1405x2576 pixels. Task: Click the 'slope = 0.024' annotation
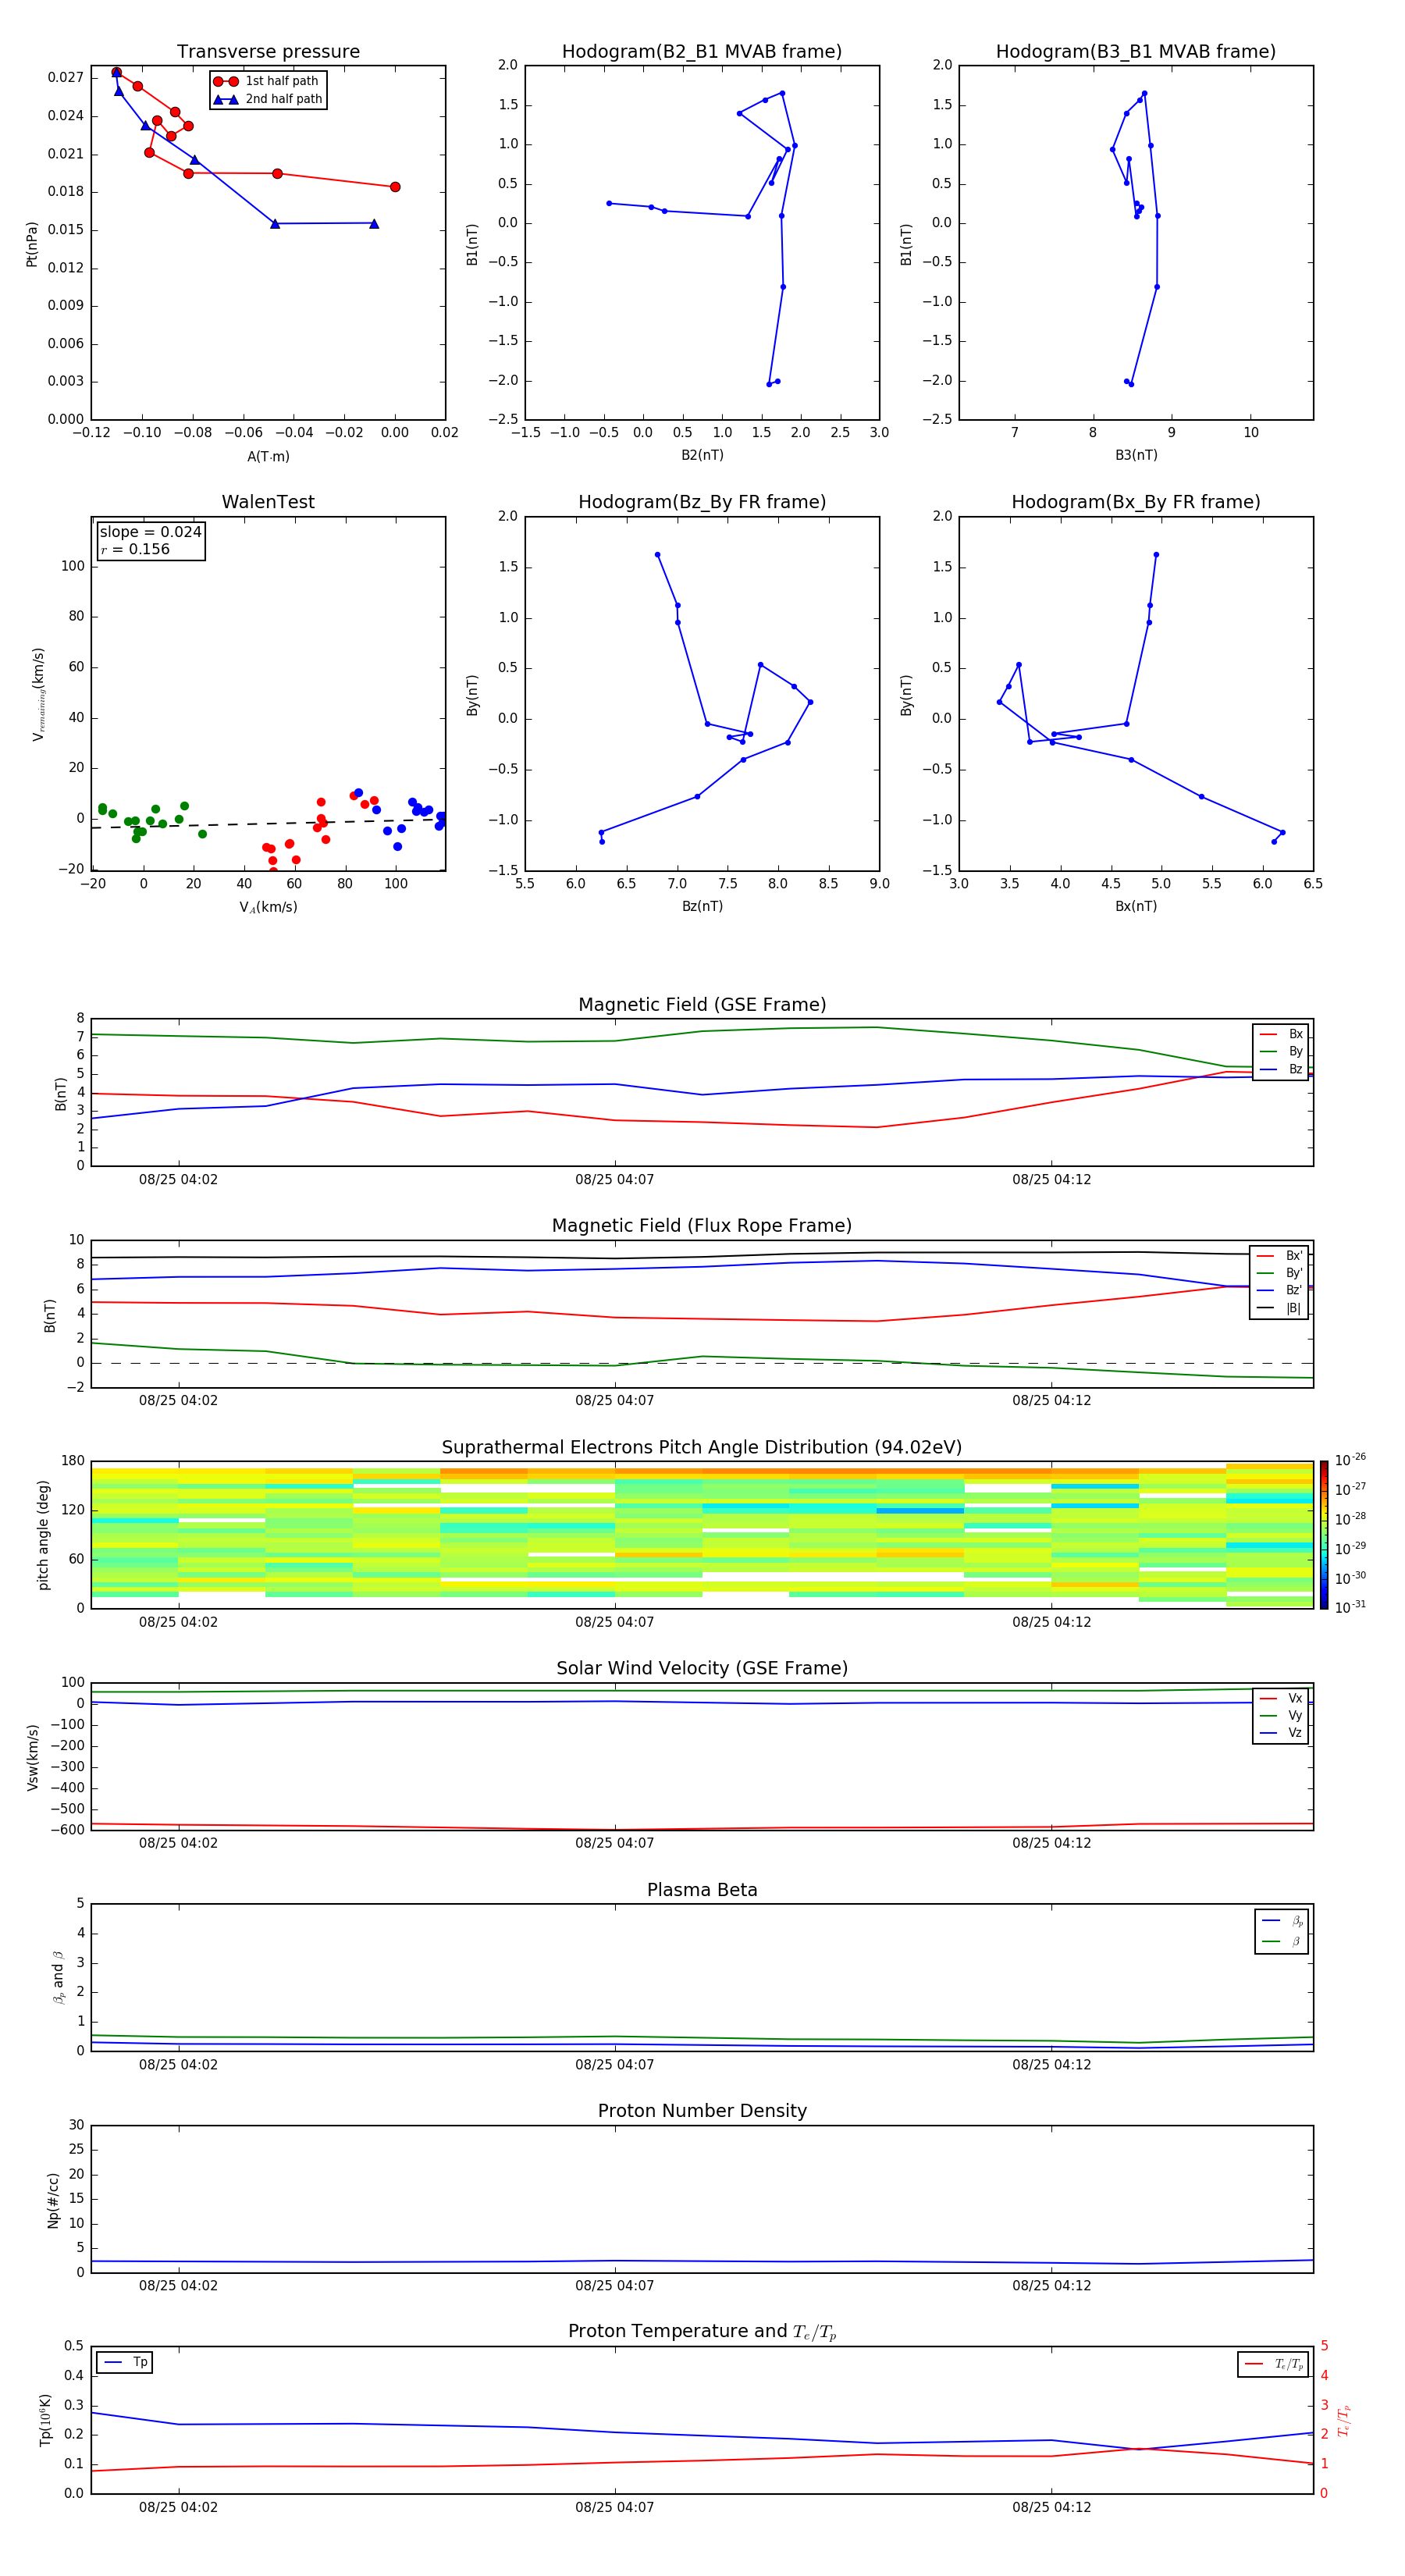tap(150, 532)
